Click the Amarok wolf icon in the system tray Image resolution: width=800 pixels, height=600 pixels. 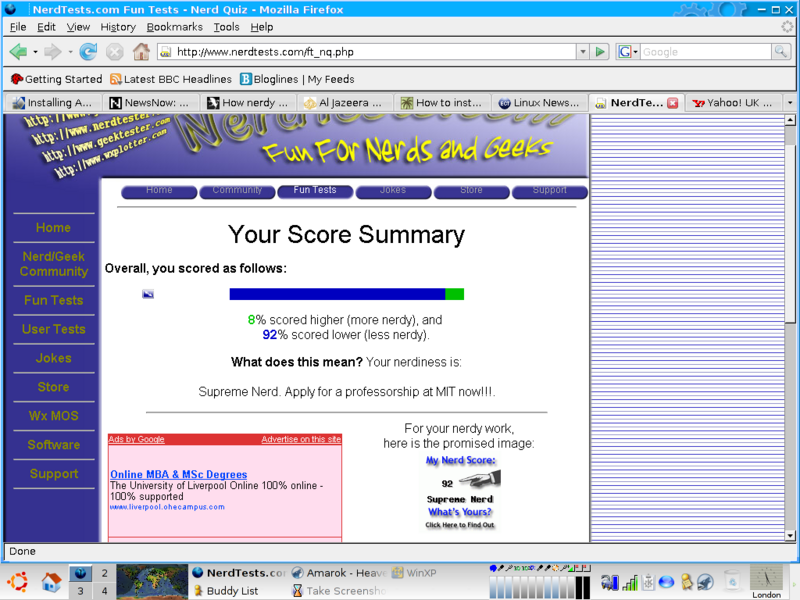pyautogui.click(x=706, y=582)
